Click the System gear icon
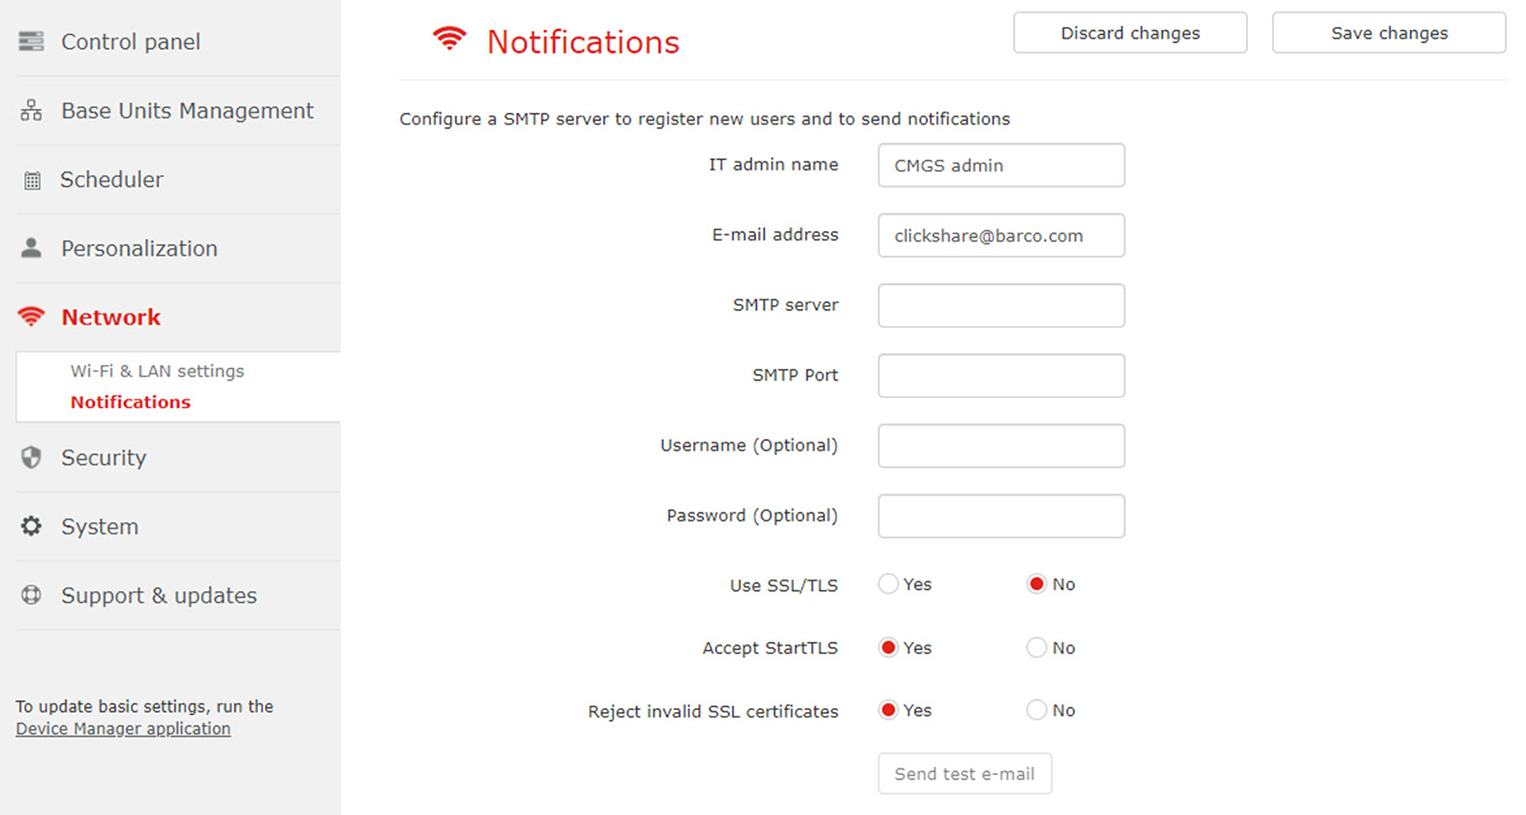1526x815 pixels. click(x=31, y=526)
